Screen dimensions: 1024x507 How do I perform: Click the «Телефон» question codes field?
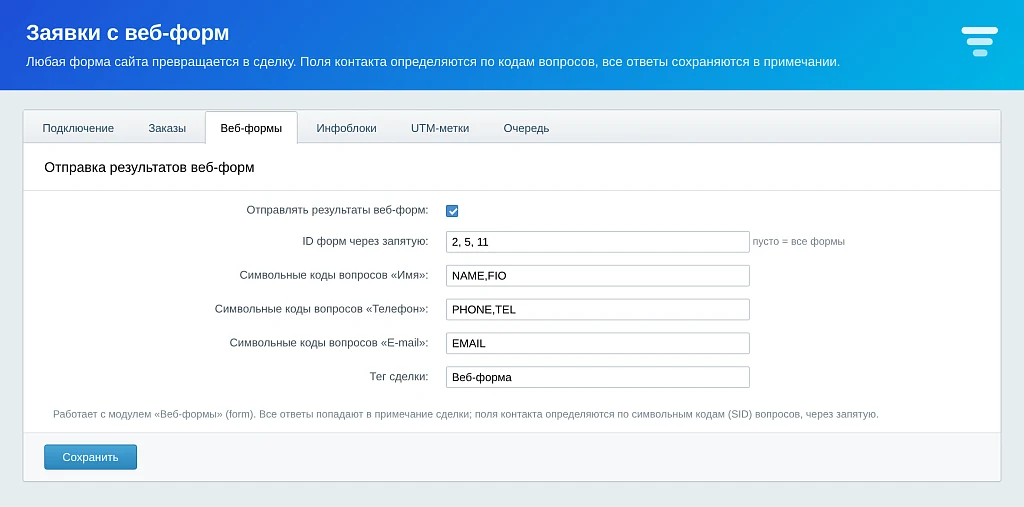click(x=598, y=310)
